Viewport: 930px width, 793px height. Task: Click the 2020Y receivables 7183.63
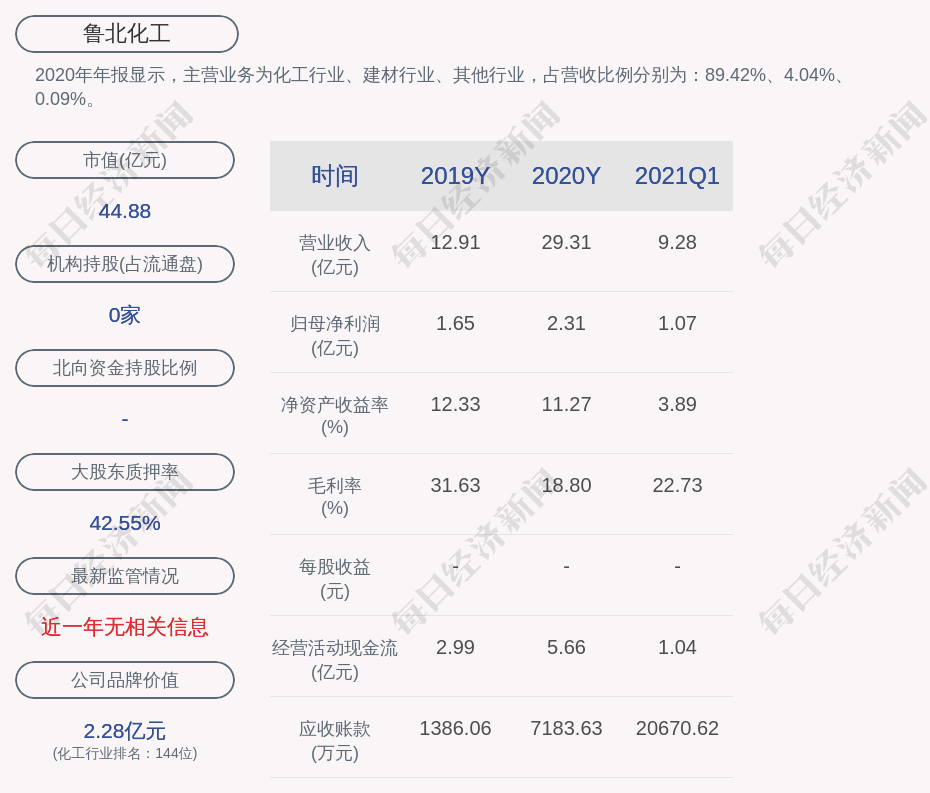point(566,728)
